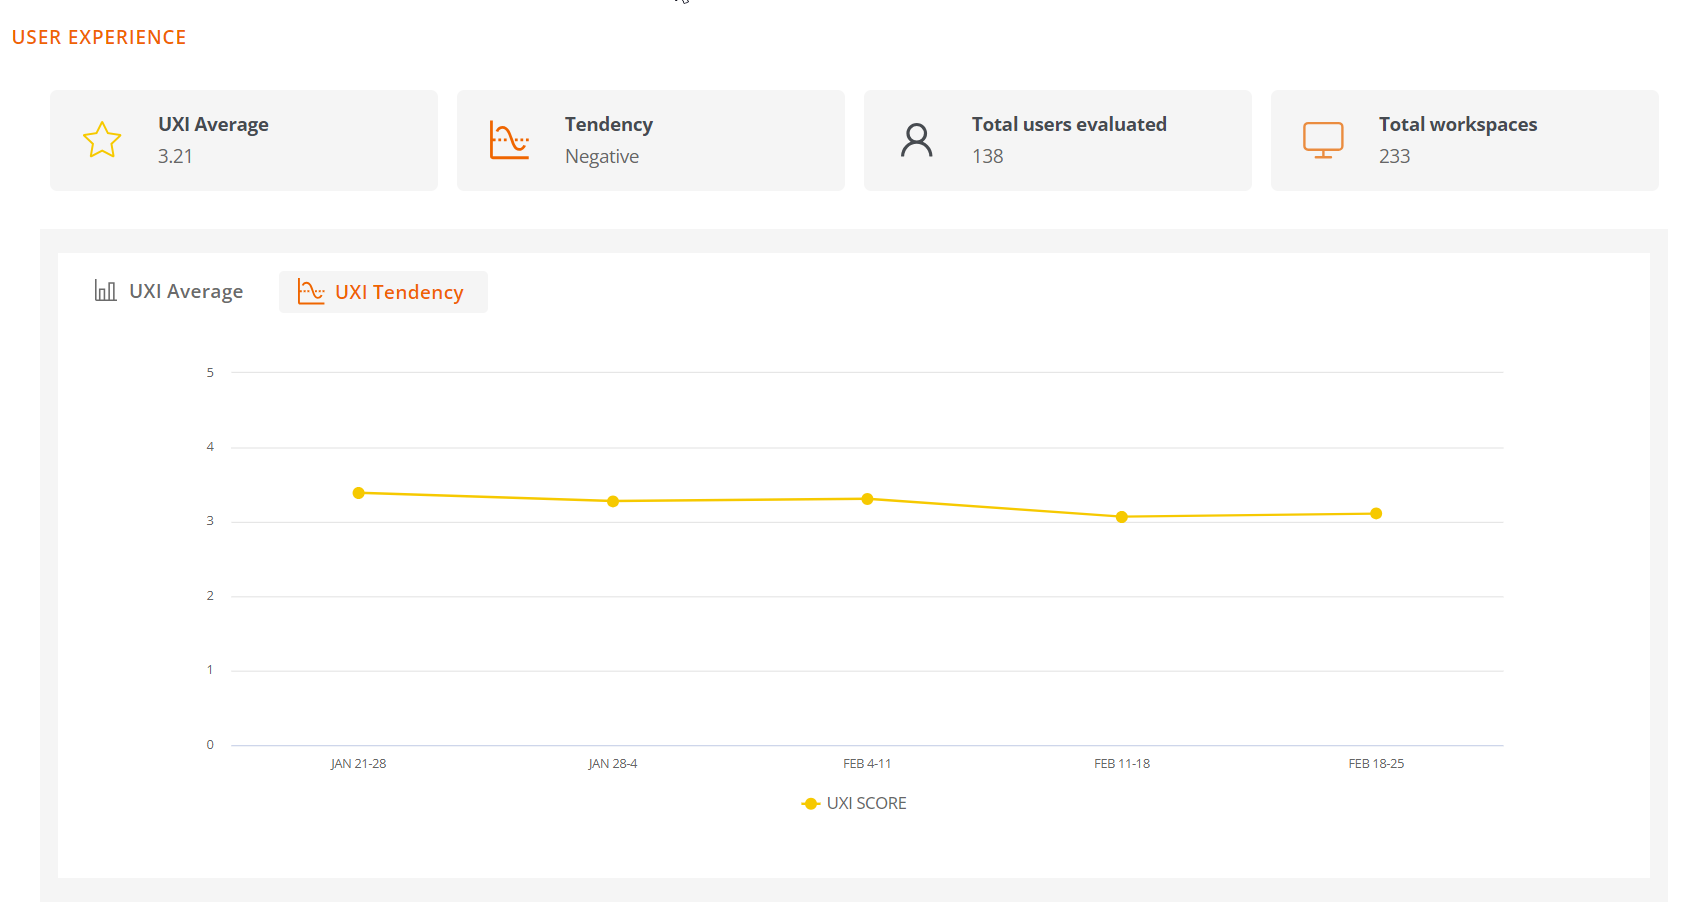1696x917 pixels.
Task: Click the FEB 11-18 axis label
Action: [x=1122, y=763]
